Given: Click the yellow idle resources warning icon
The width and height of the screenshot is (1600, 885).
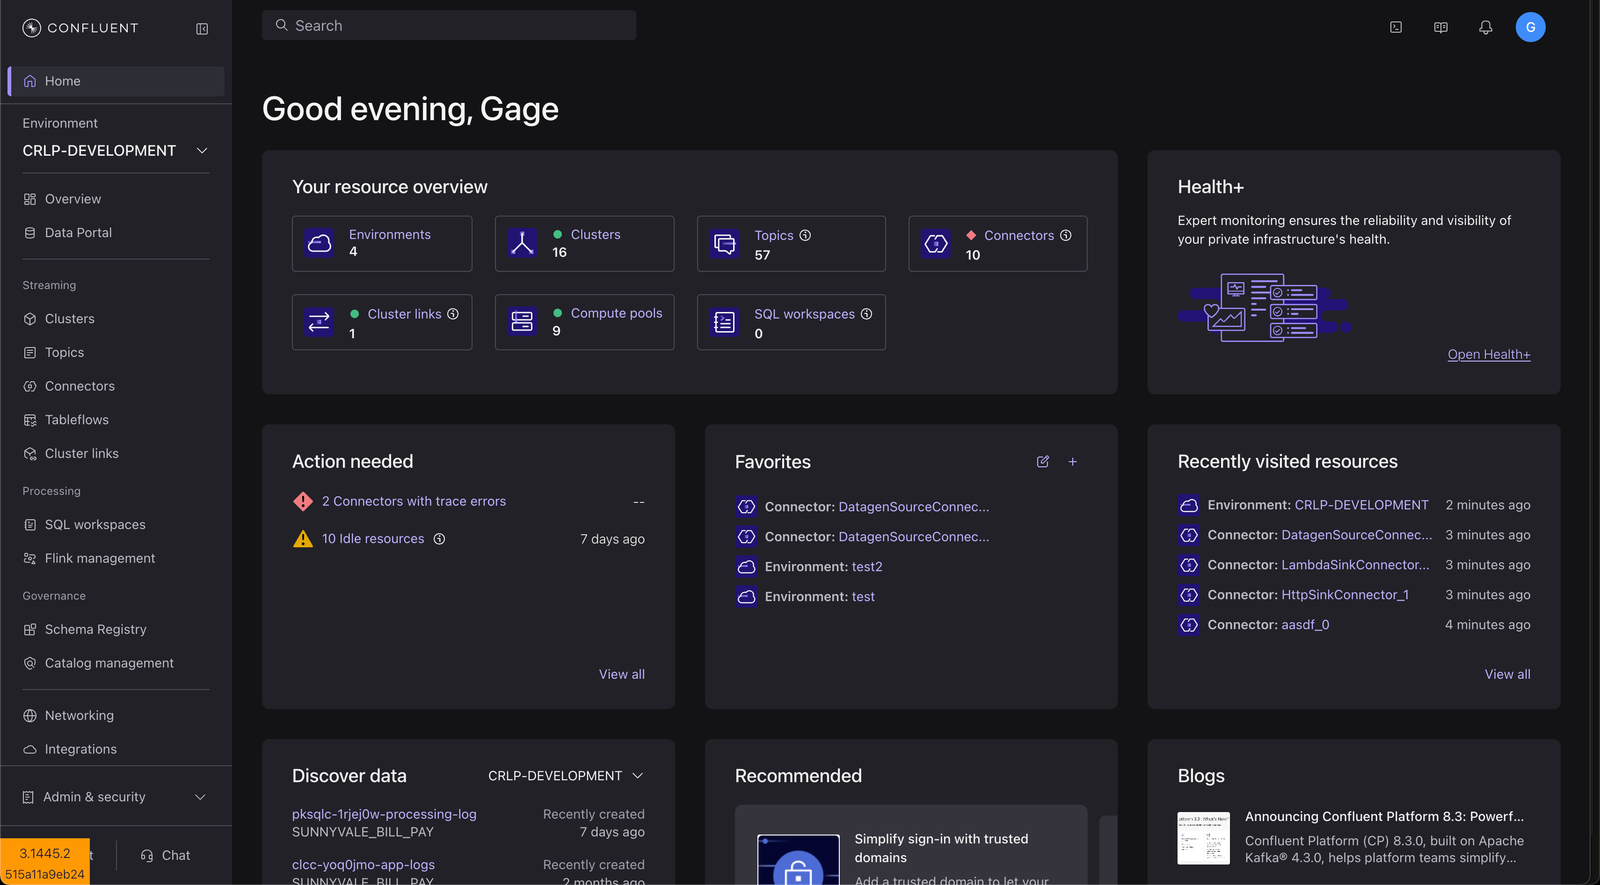Looking at the screenshot, I should tap(303, 539).
